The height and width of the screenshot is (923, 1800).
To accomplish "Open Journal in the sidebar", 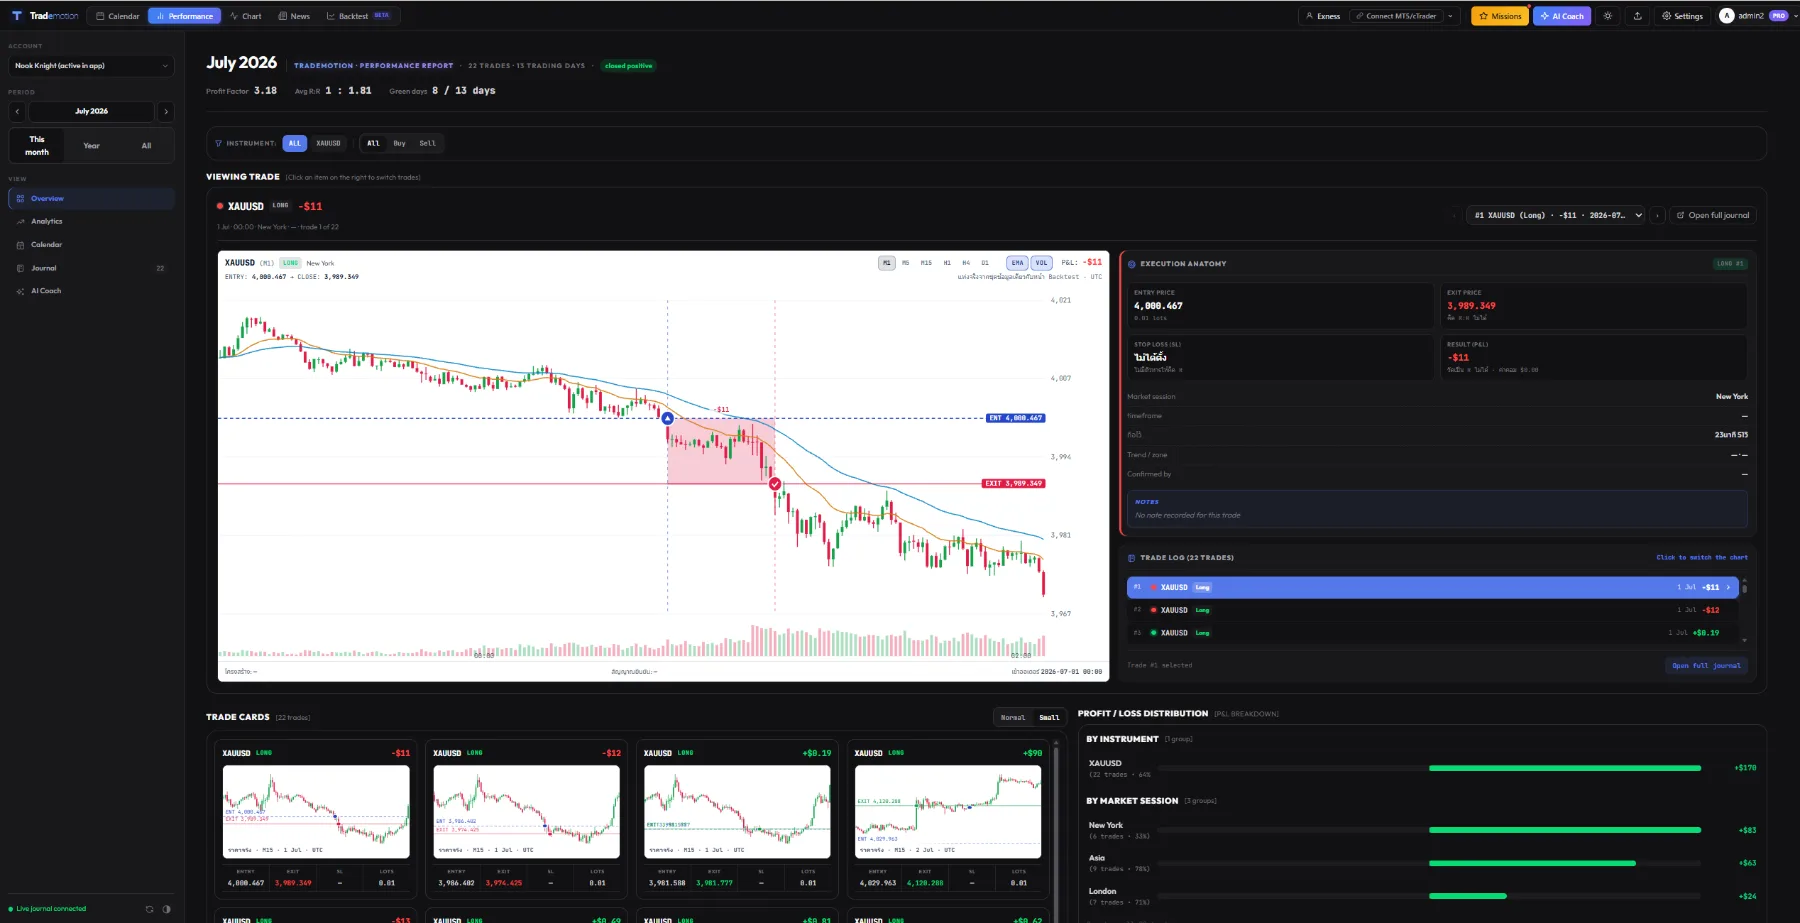I will pos(91,268).
